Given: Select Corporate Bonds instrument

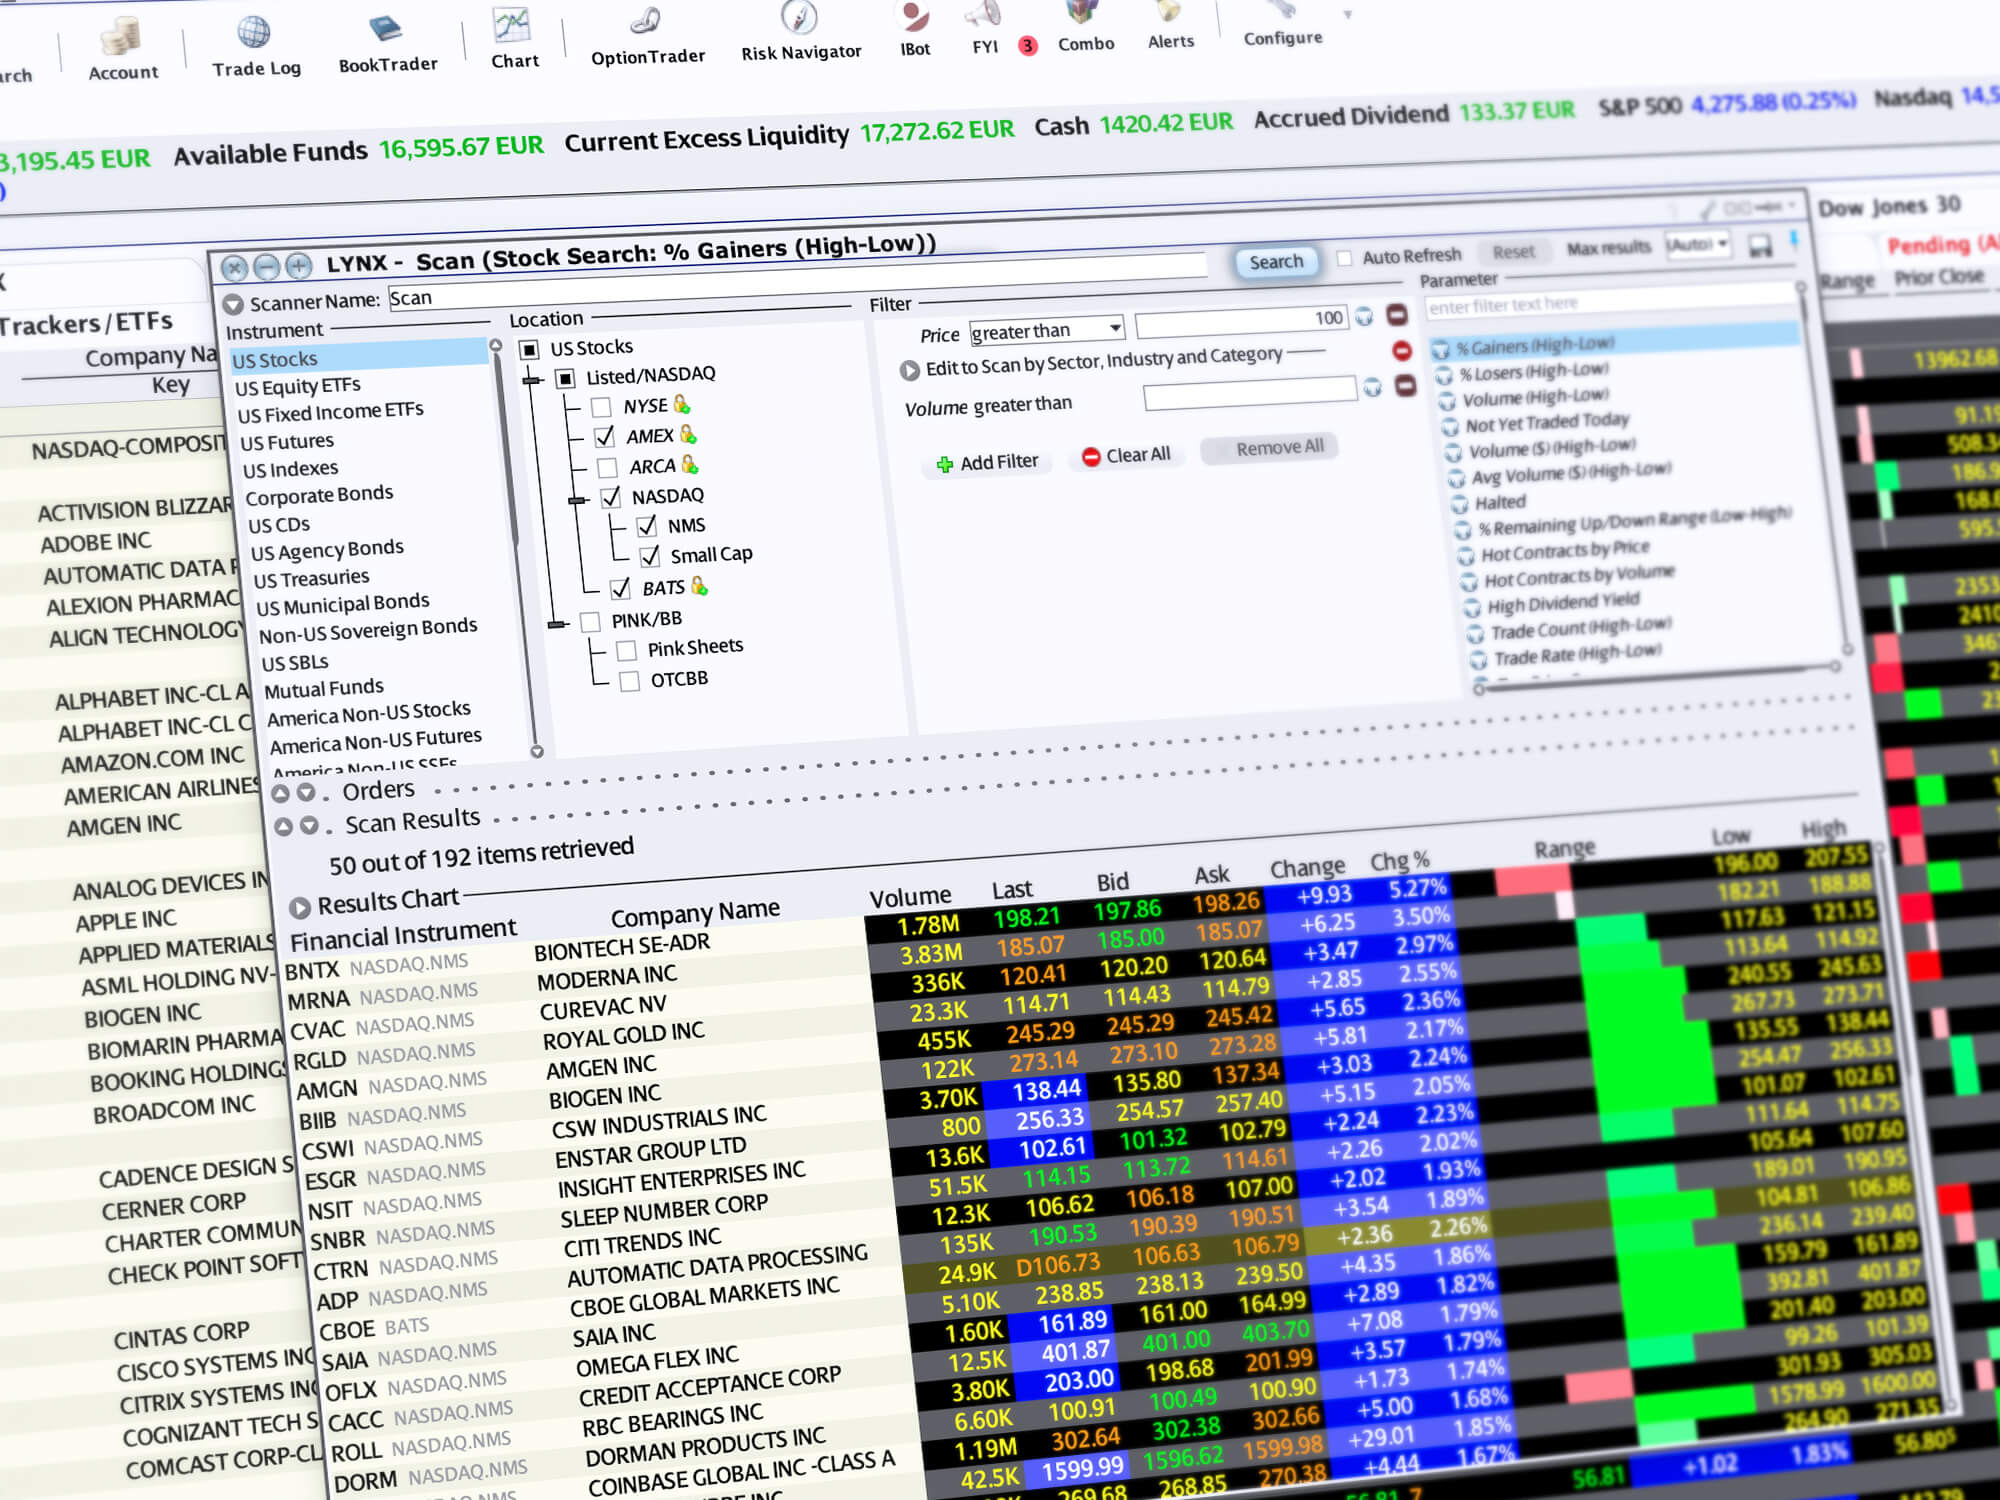Looking at the screenshot, I should (x=319, y=495).
